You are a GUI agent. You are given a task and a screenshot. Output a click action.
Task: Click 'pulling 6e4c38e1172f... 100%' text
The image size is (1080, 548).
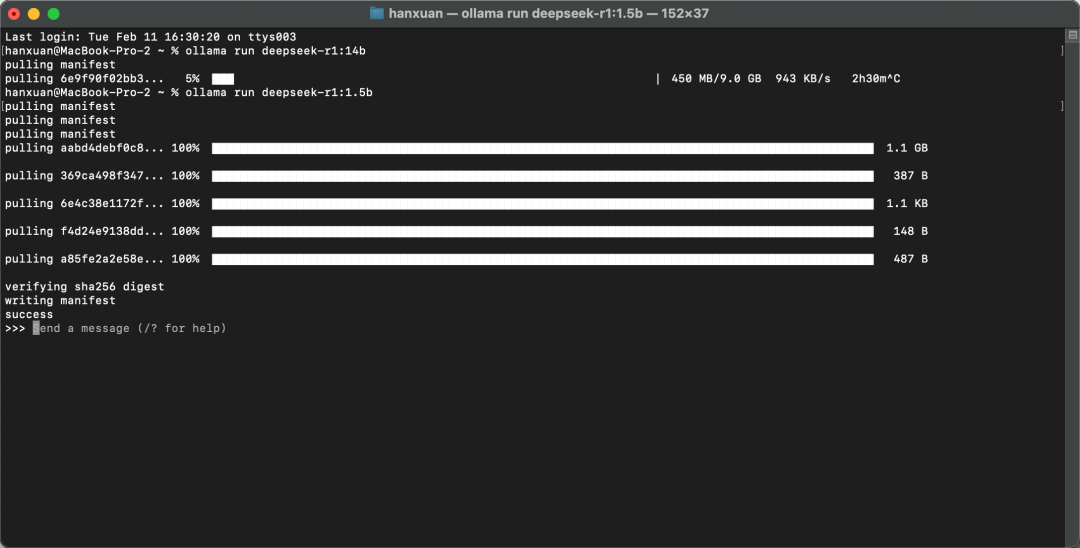[x=102, y=203]
